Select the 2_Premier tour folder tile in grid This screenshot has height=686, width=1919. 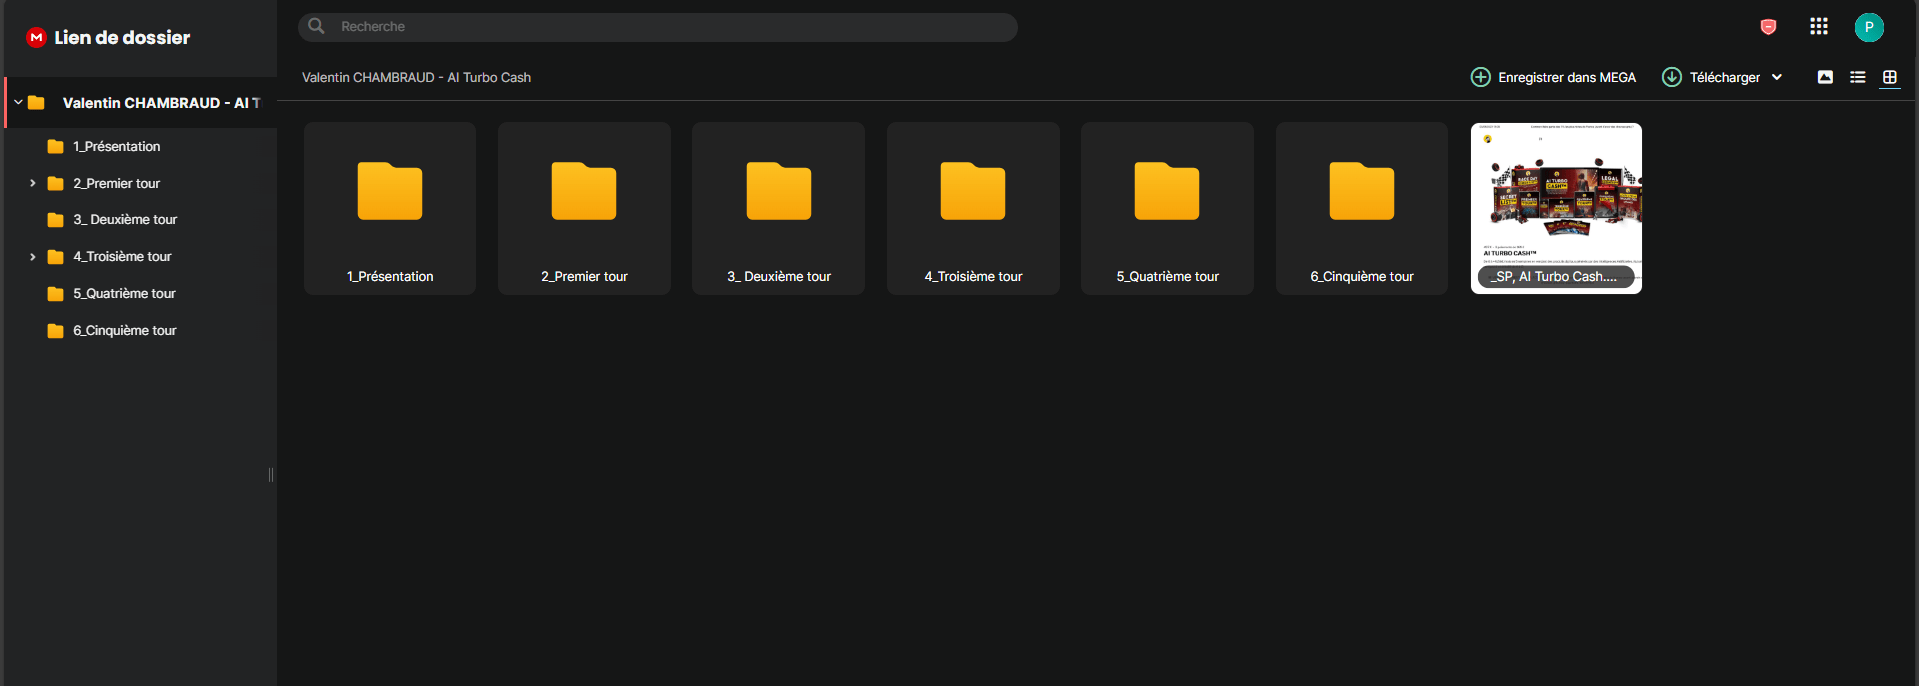pyautogui.click(x=584, y=208)
